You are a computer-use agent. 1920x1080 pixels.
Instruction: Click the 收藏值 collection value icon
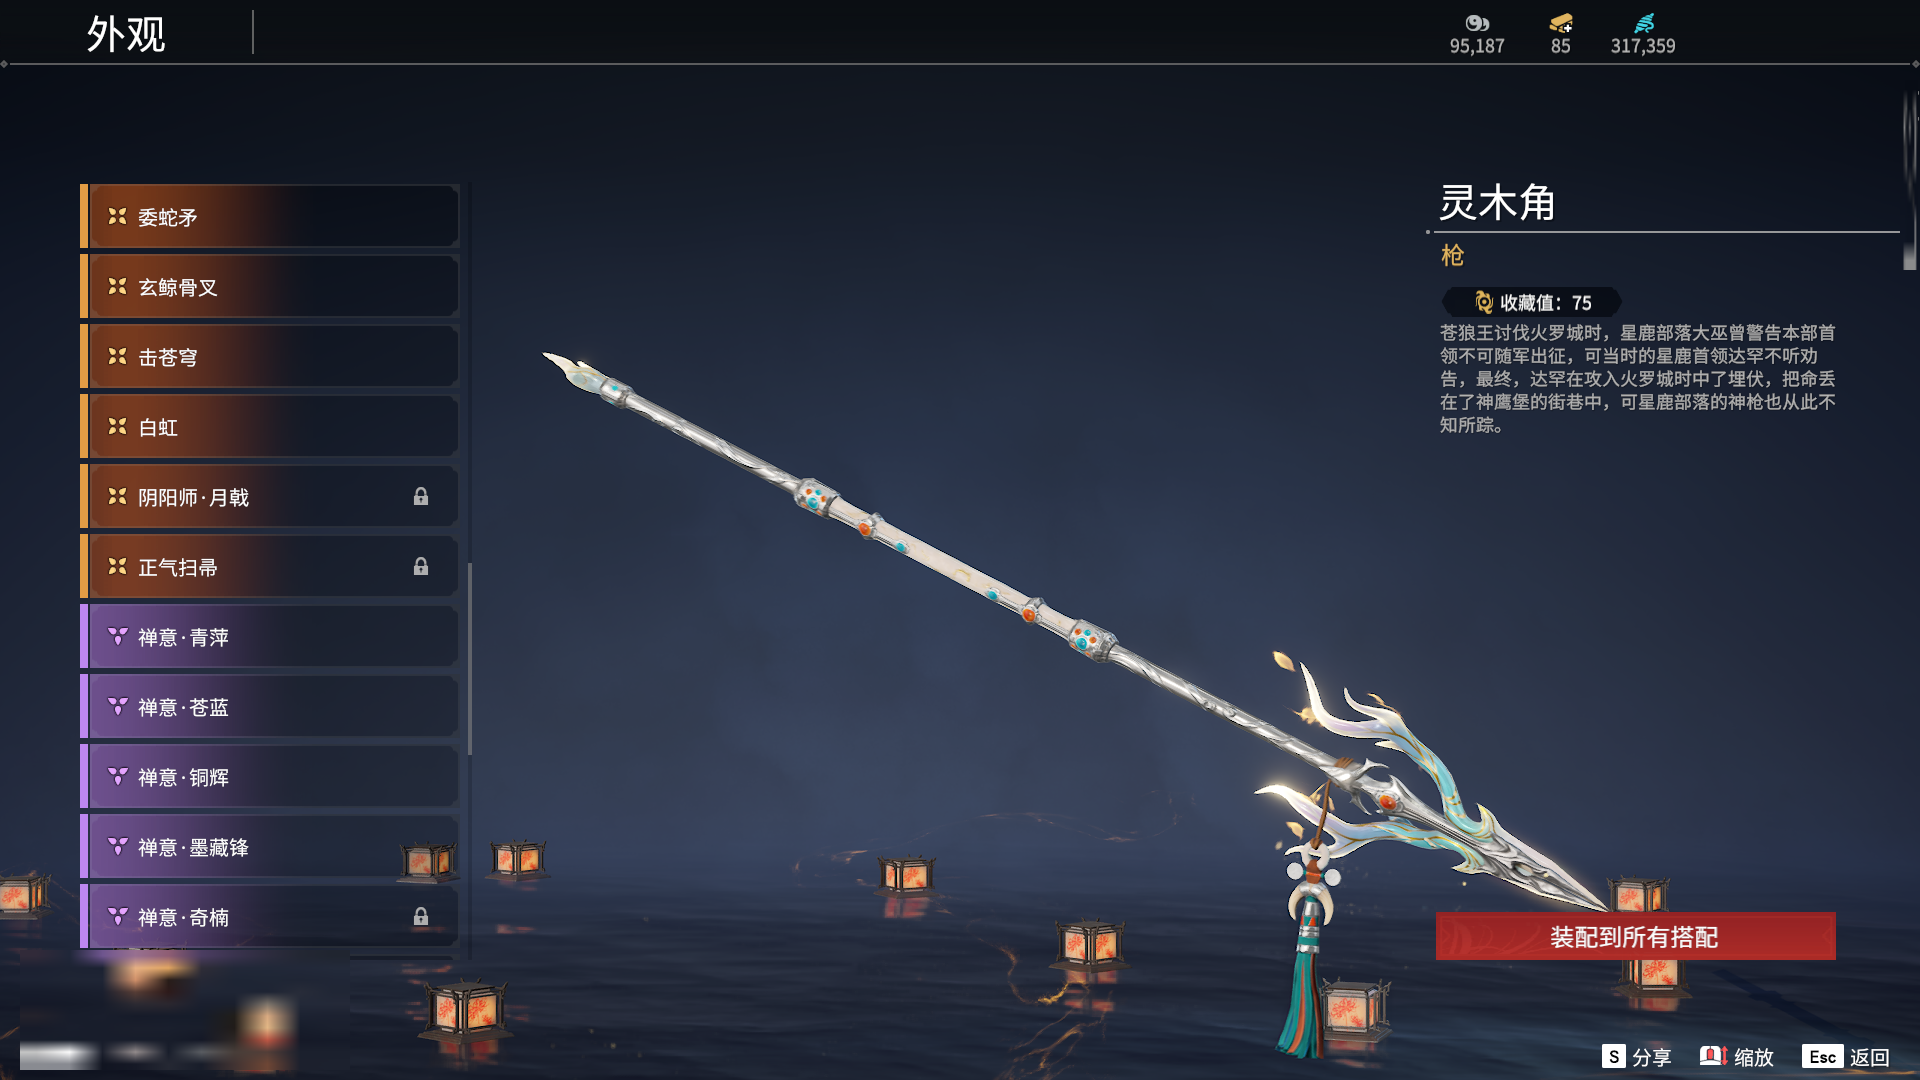coord(1484,302)
